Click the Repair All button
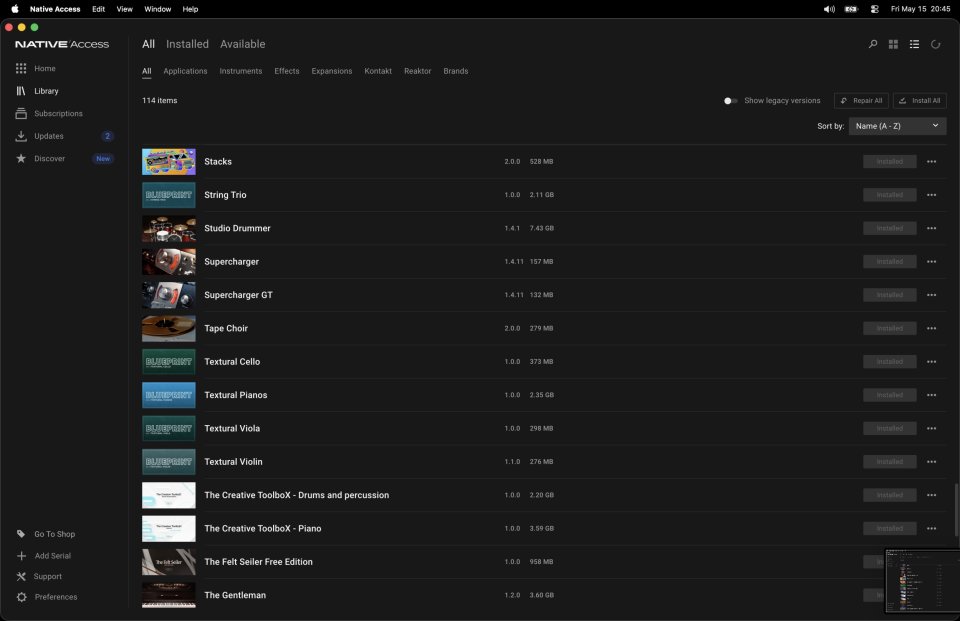 pyautogui.click(x=861, y=101)
